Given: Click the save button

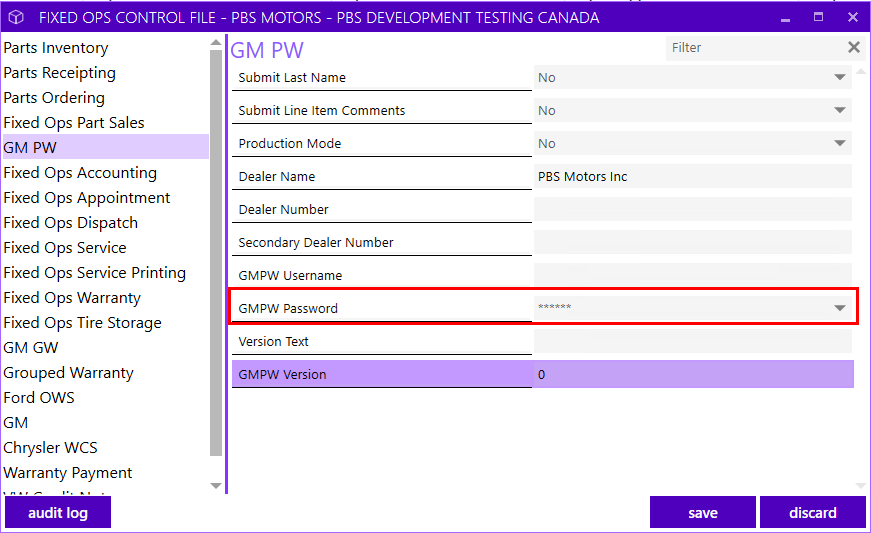Looking at the screenshot, I should coord(703,512).
